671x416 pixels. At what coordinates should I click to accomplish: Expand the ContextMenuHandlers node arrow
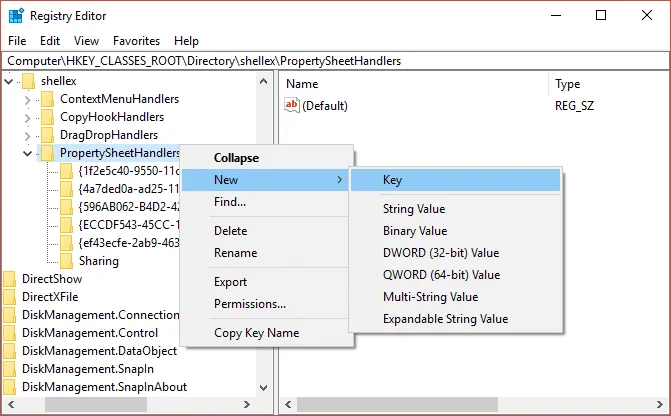28,100
